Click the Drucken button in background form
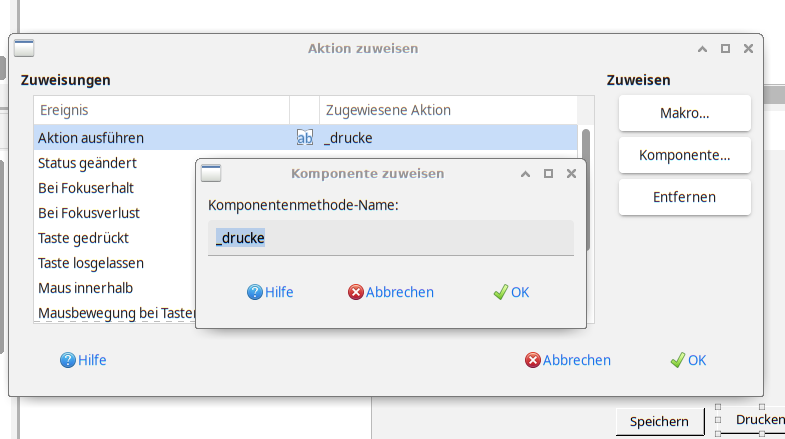Screen dimensions: 785x439 752,419
